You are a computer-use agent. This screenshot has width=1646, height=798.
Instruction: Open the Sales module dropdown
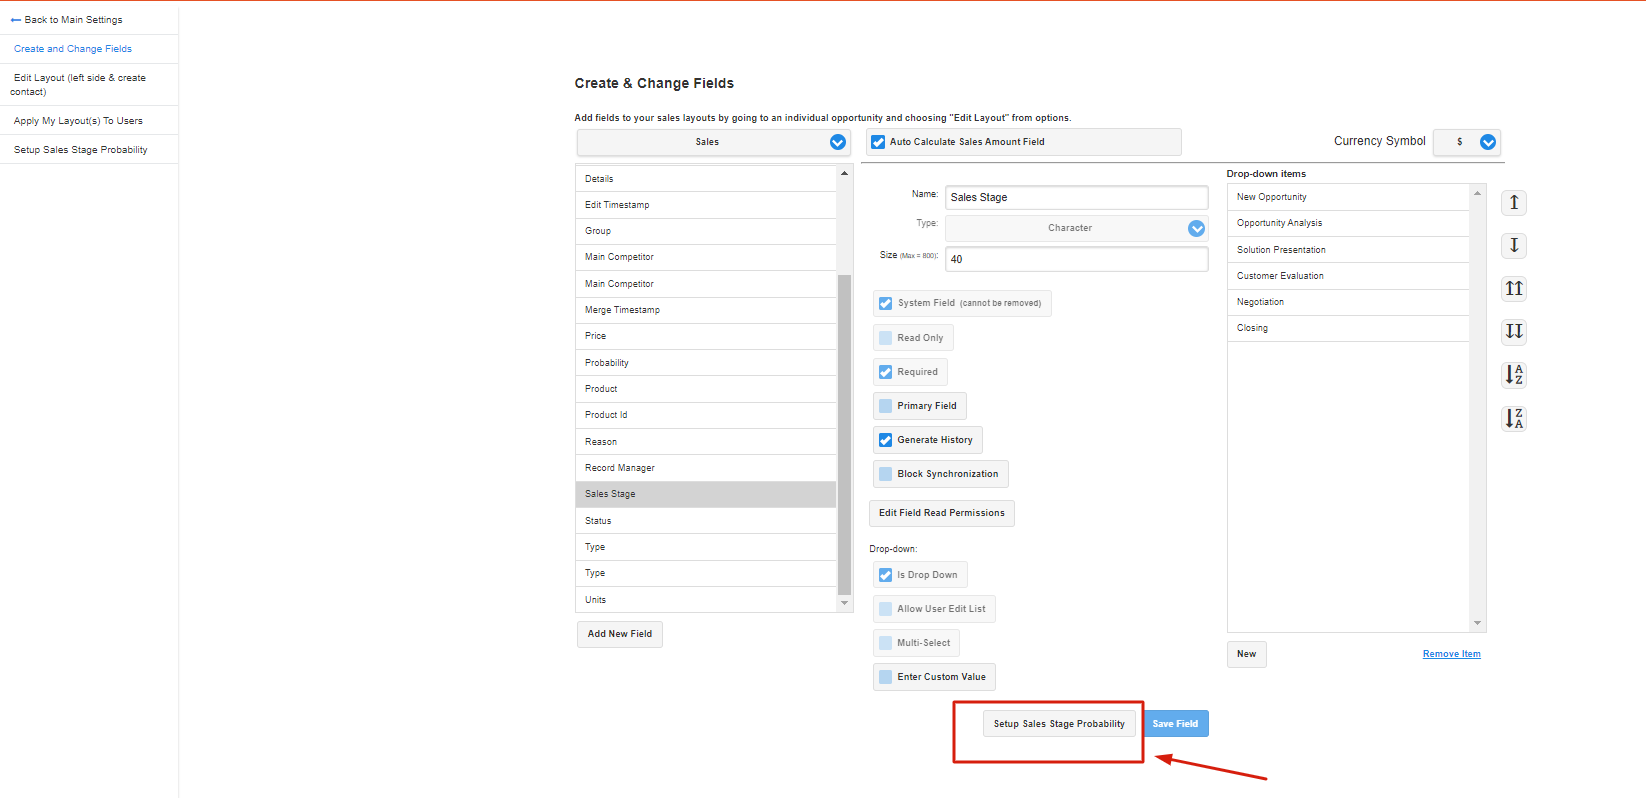pos(837,142)
